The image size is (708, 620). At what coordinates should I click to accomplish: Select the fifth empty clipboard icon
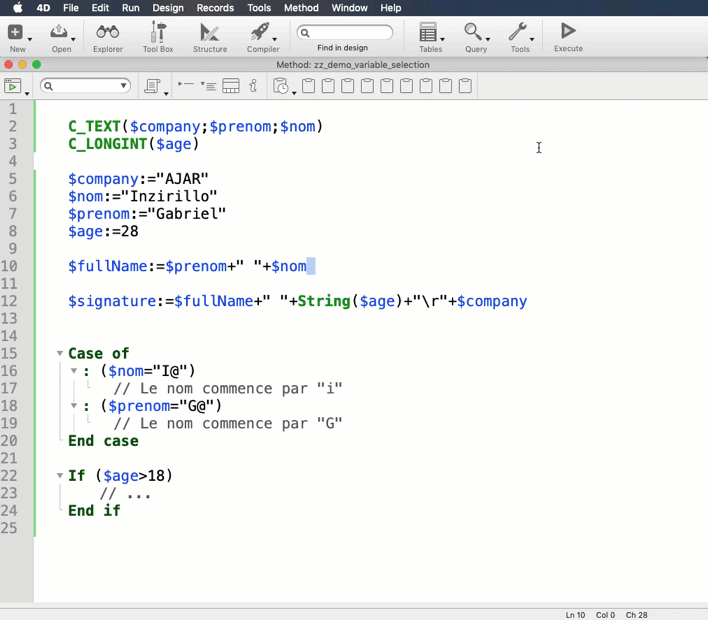point(387,86)
